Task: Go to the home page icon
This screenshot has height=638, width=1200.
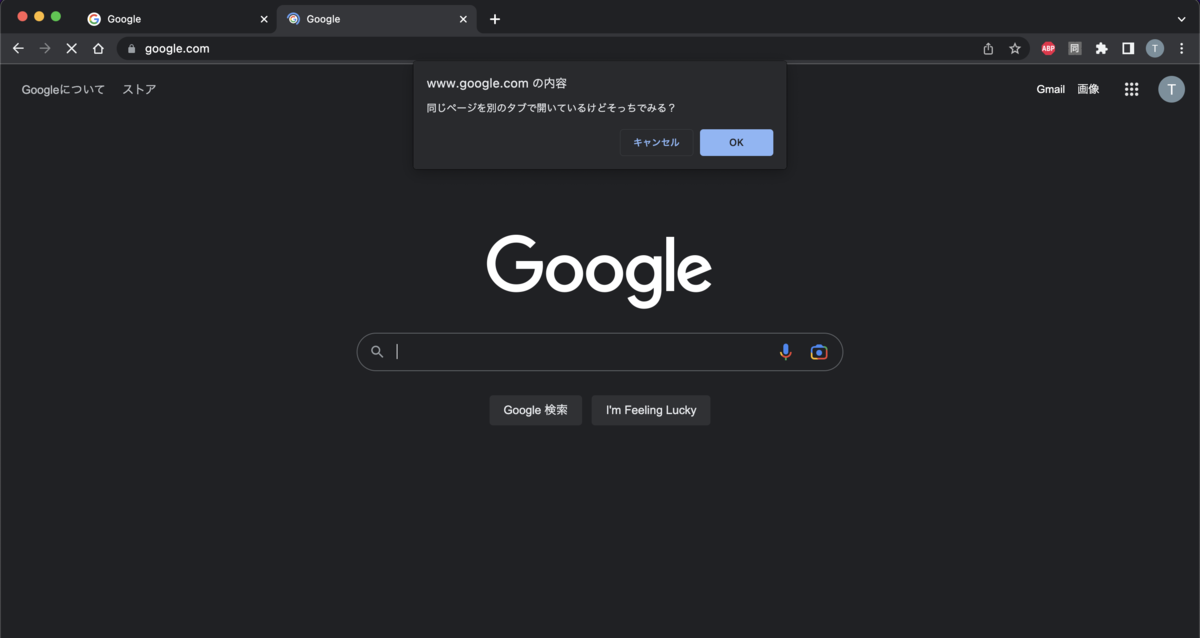Action: coord(98,48)
